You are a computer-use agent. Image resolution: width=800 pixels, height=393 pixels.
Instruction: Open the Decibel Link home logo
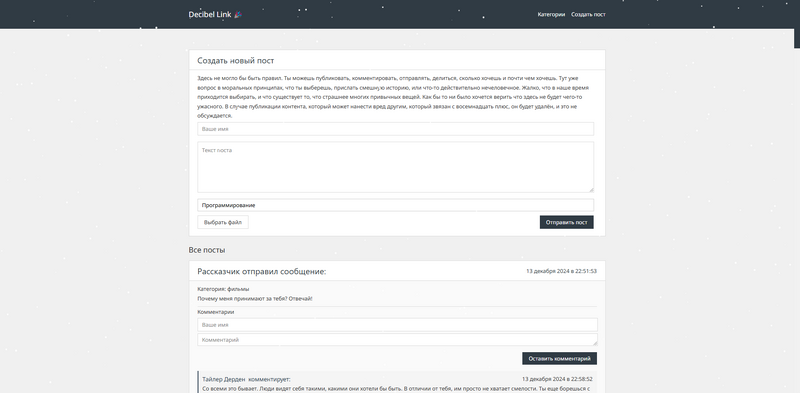point(215,14)
